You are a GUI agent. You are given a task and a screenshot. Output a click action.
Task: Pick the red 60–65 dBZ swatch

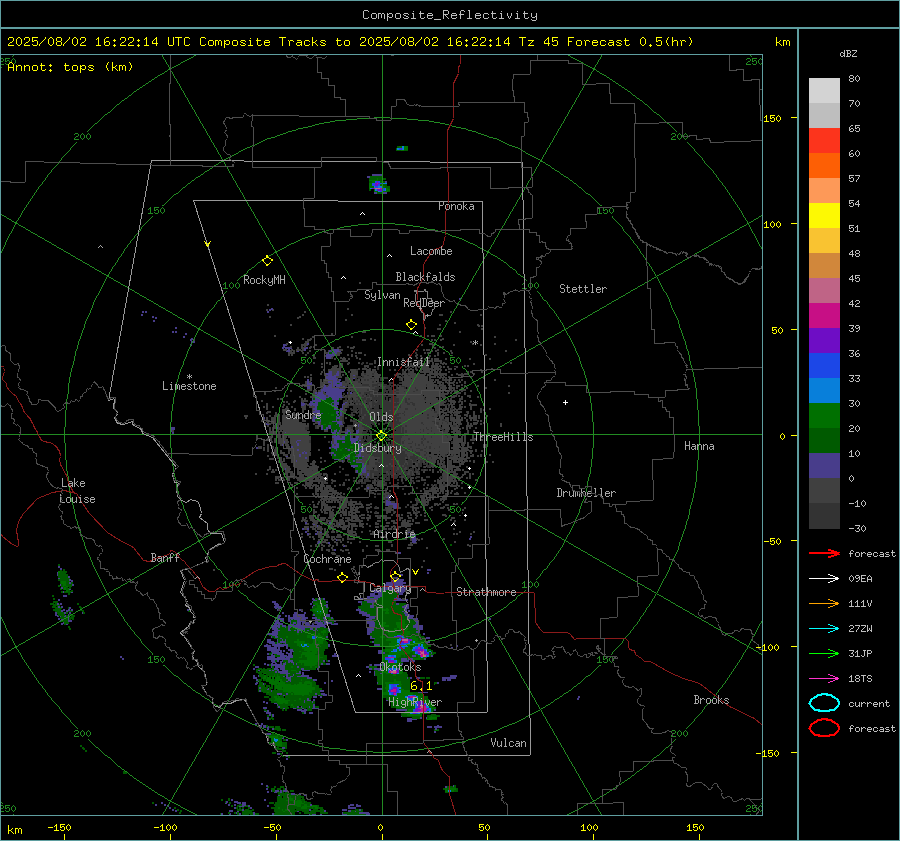click(x=824, y=141)
